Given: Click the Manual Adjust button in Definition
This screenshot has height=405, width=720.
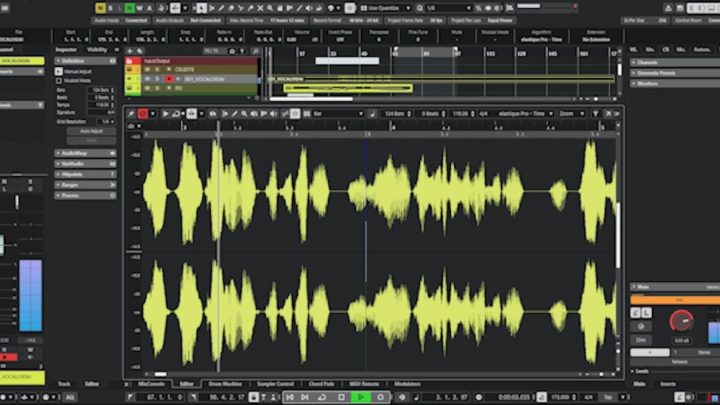Looking at the screenshot, I should click(x=59, y=71).
